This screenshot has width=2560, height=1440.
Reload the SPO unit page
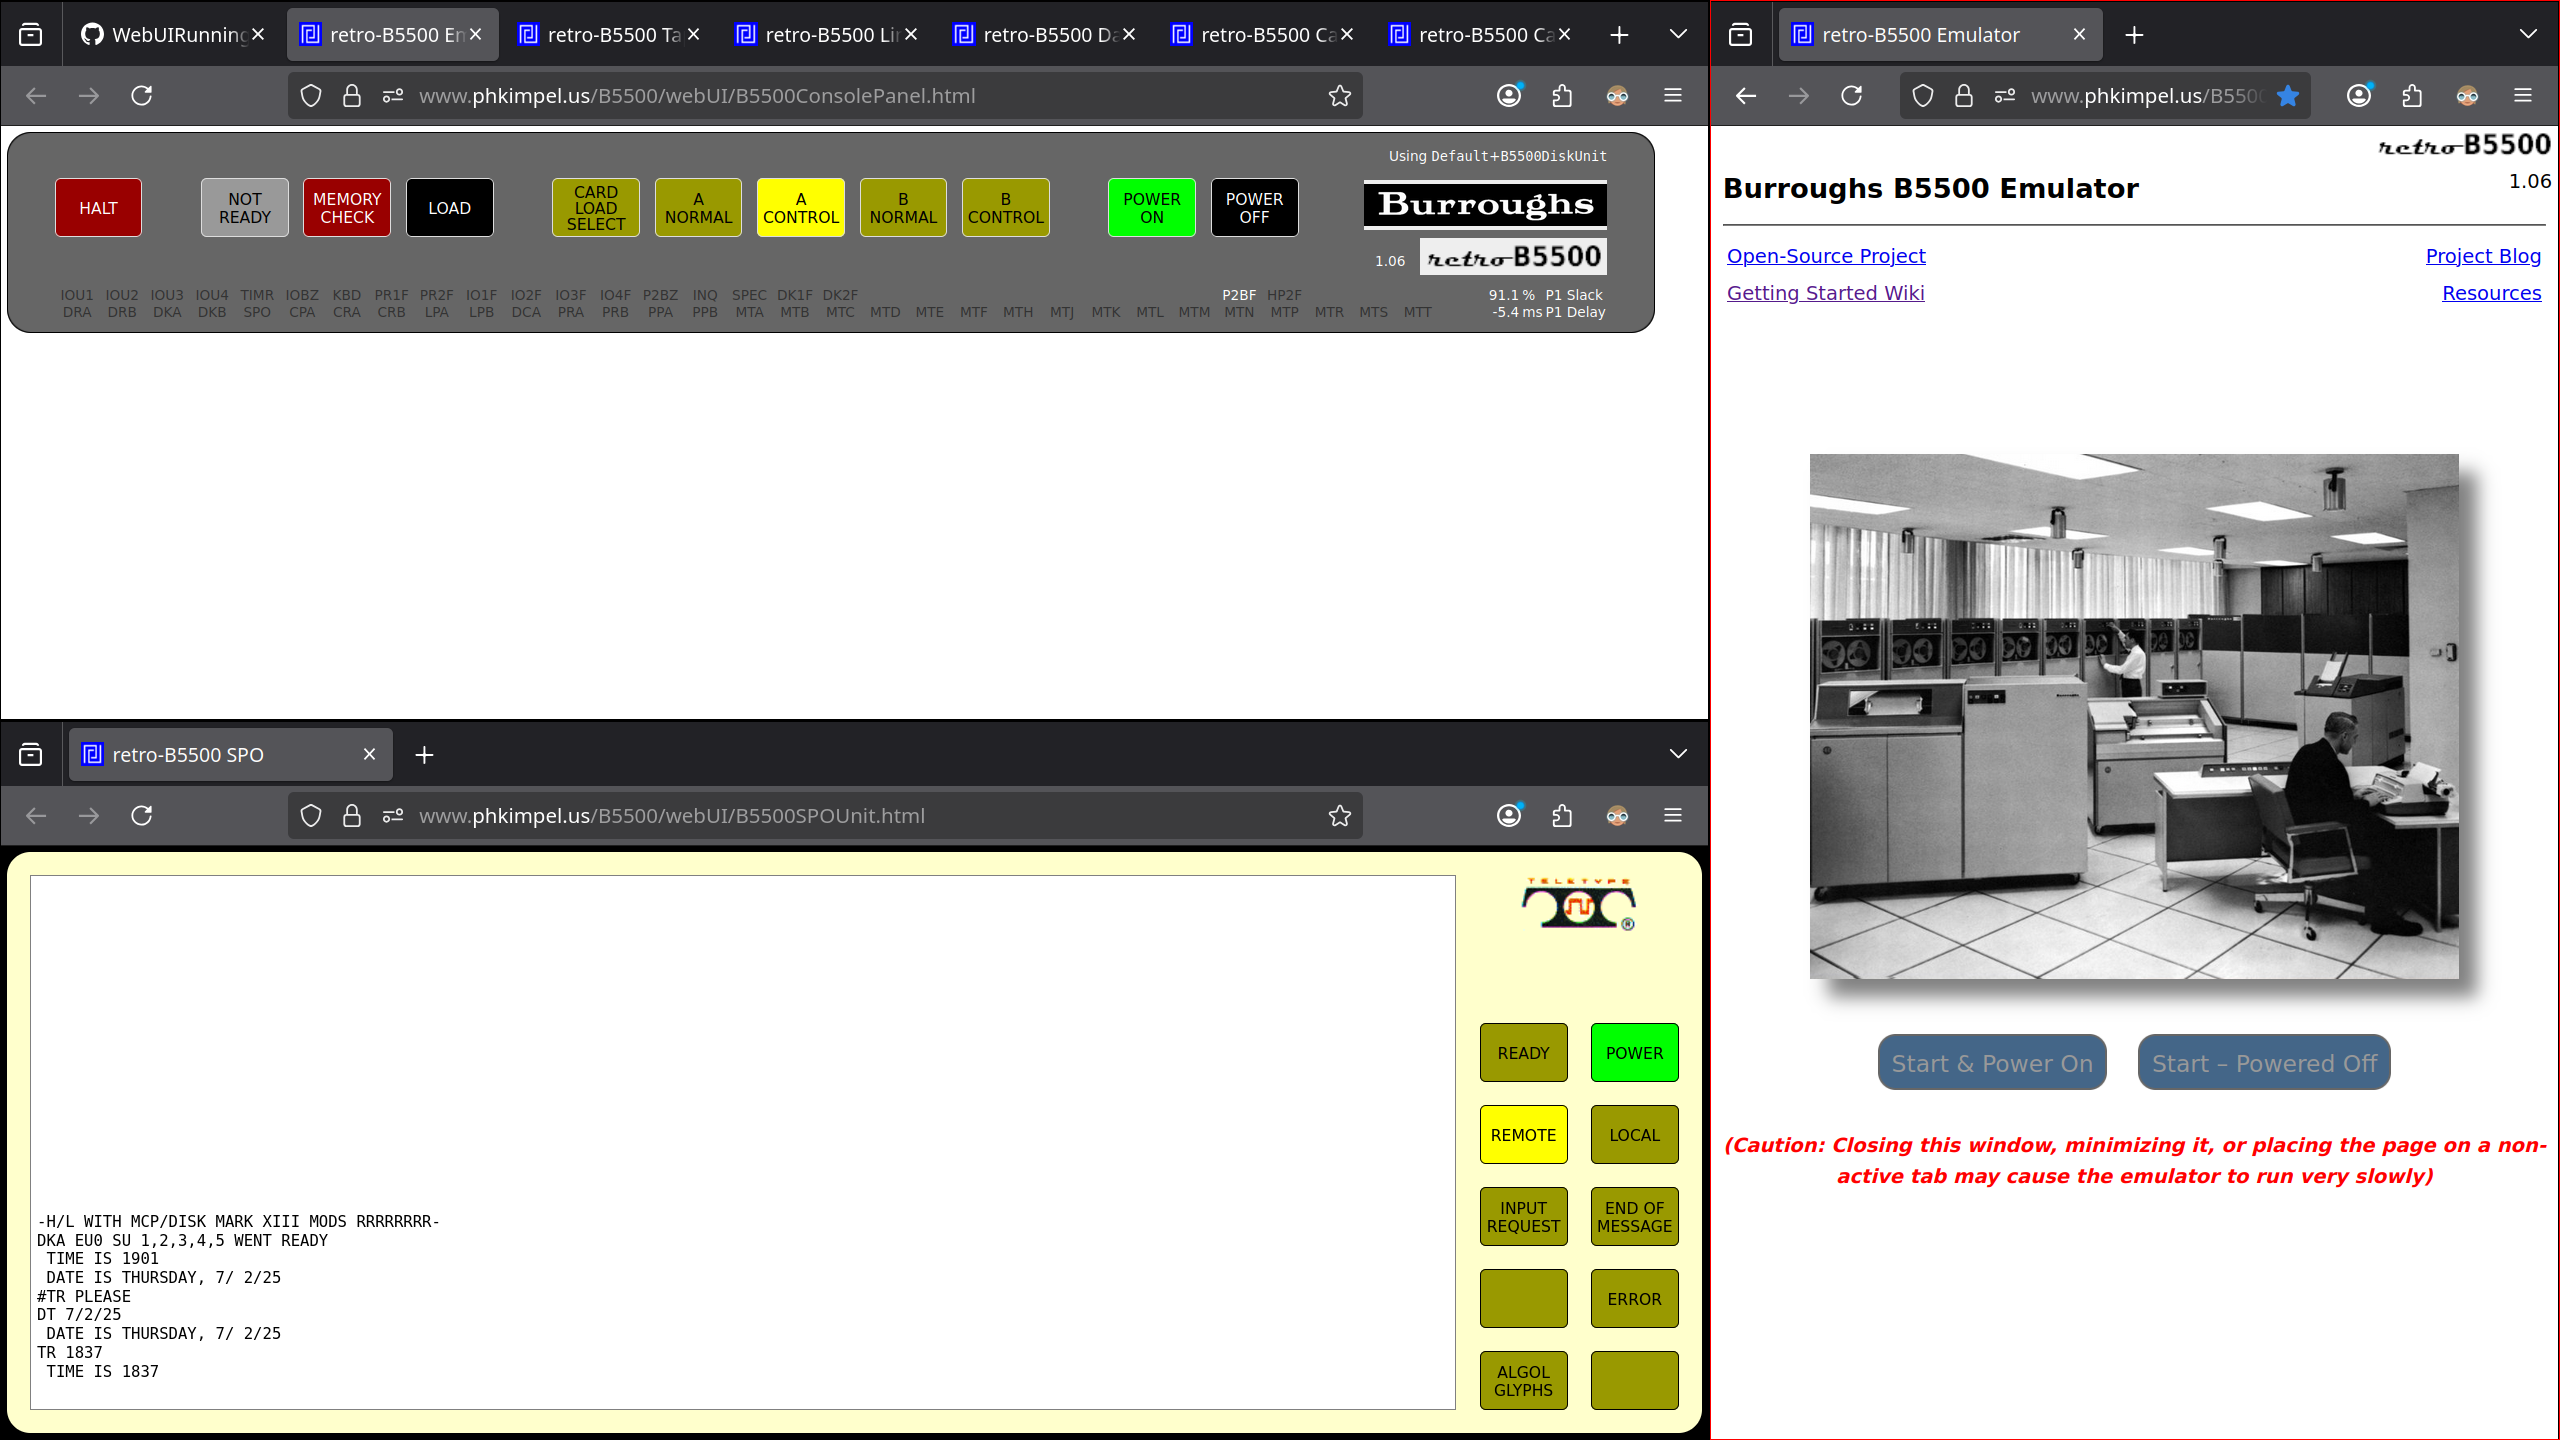point(142,816)
